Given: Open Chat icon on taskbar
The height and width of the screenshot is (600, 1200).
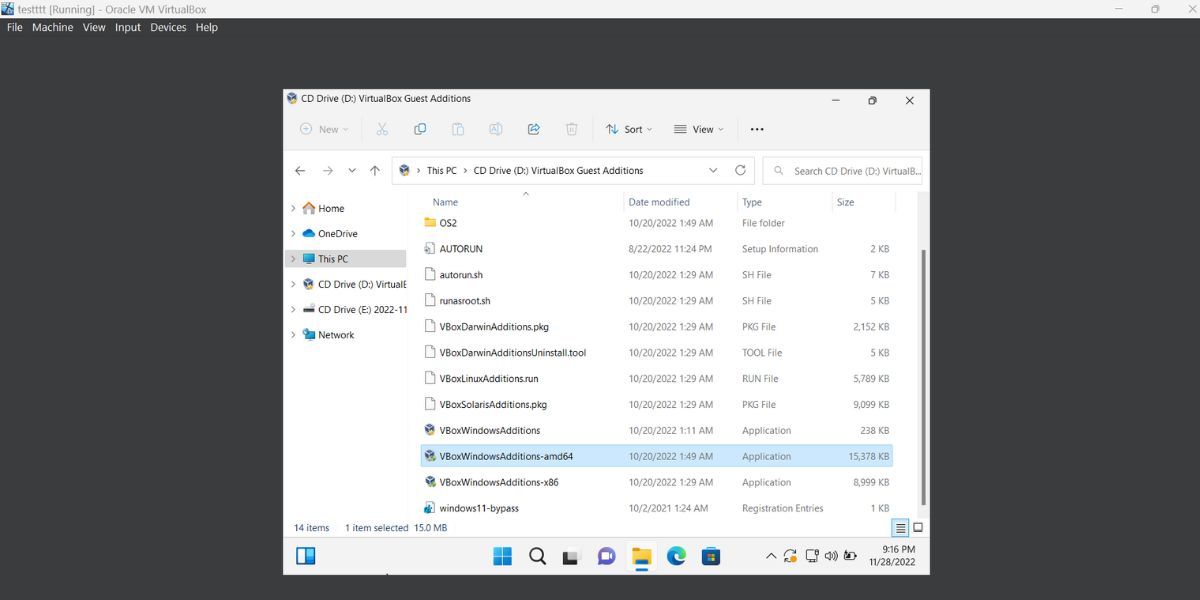Looking at the screenshot, I should (606, 556).
